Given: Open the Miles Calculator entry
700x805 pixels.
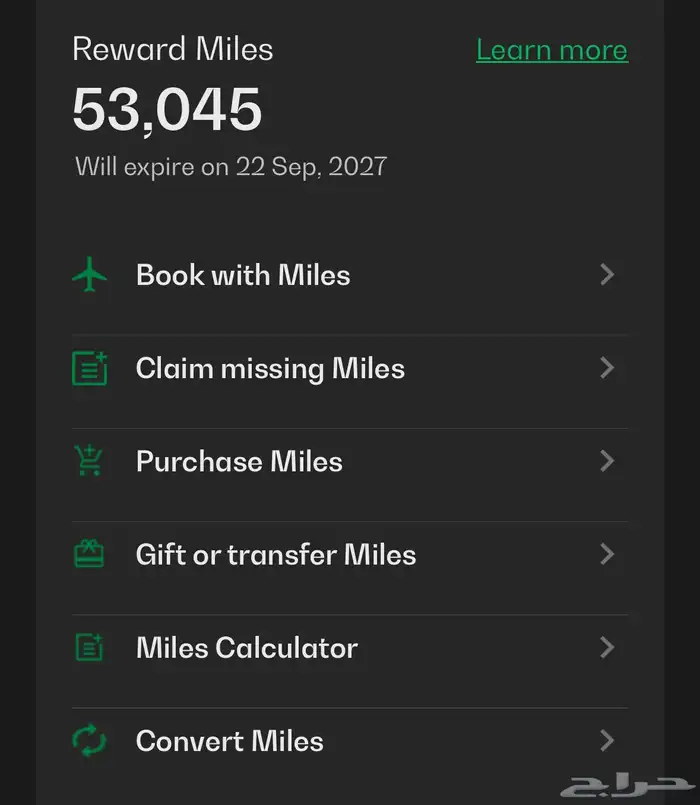Looking at the screenshot, I should [247, 647].
